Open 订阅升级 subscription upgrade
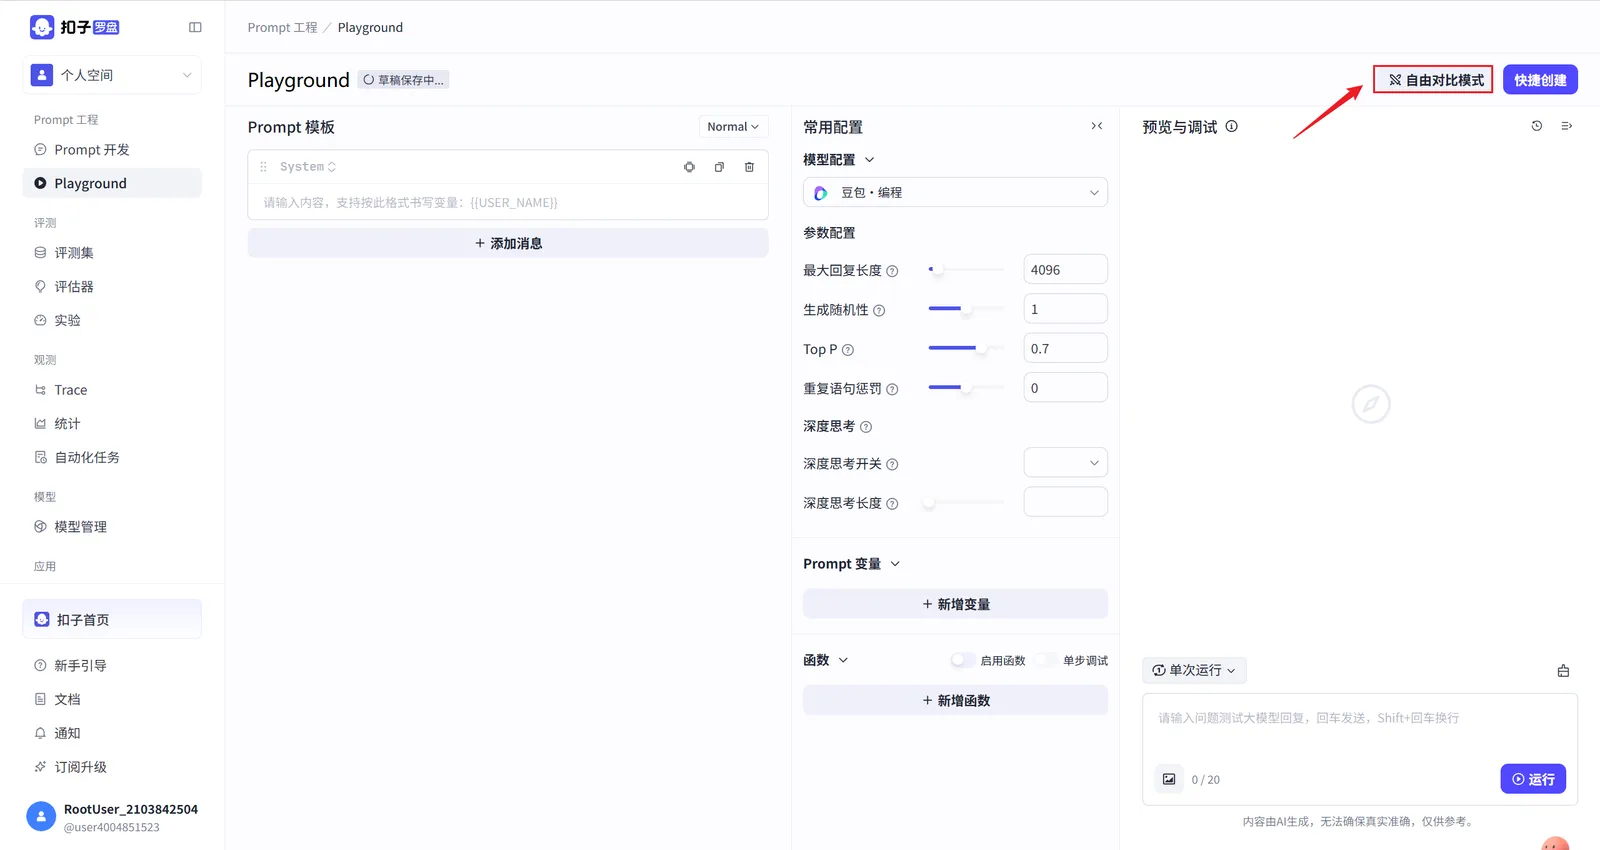 pyautogui.click(x=112, y=768)
